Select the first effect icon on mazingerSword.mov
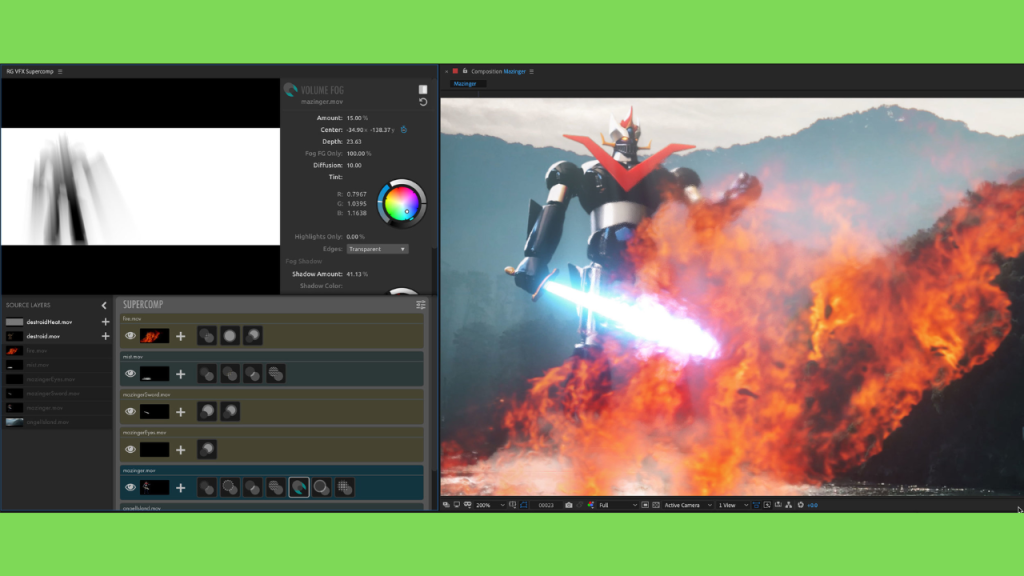This screenshot has height=576, width=1024. coord(207,411)
